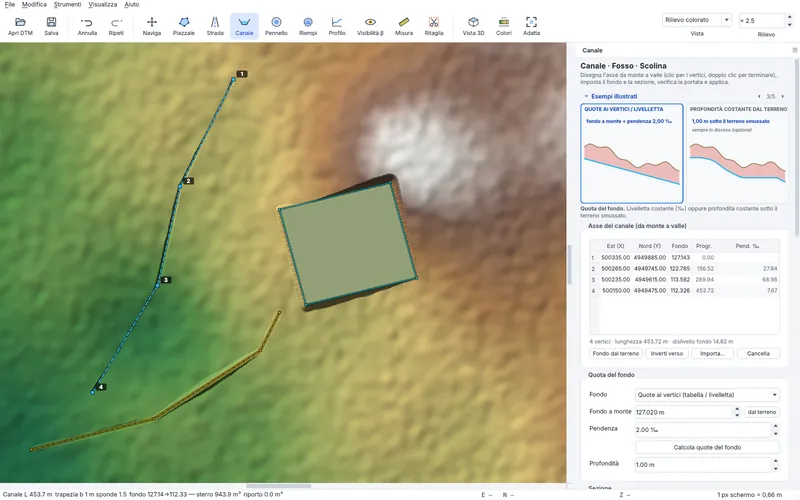Select the Ritaglia crop tool
Image resolution: width=800 pixels, height=500 pixels.
[434, 26]
